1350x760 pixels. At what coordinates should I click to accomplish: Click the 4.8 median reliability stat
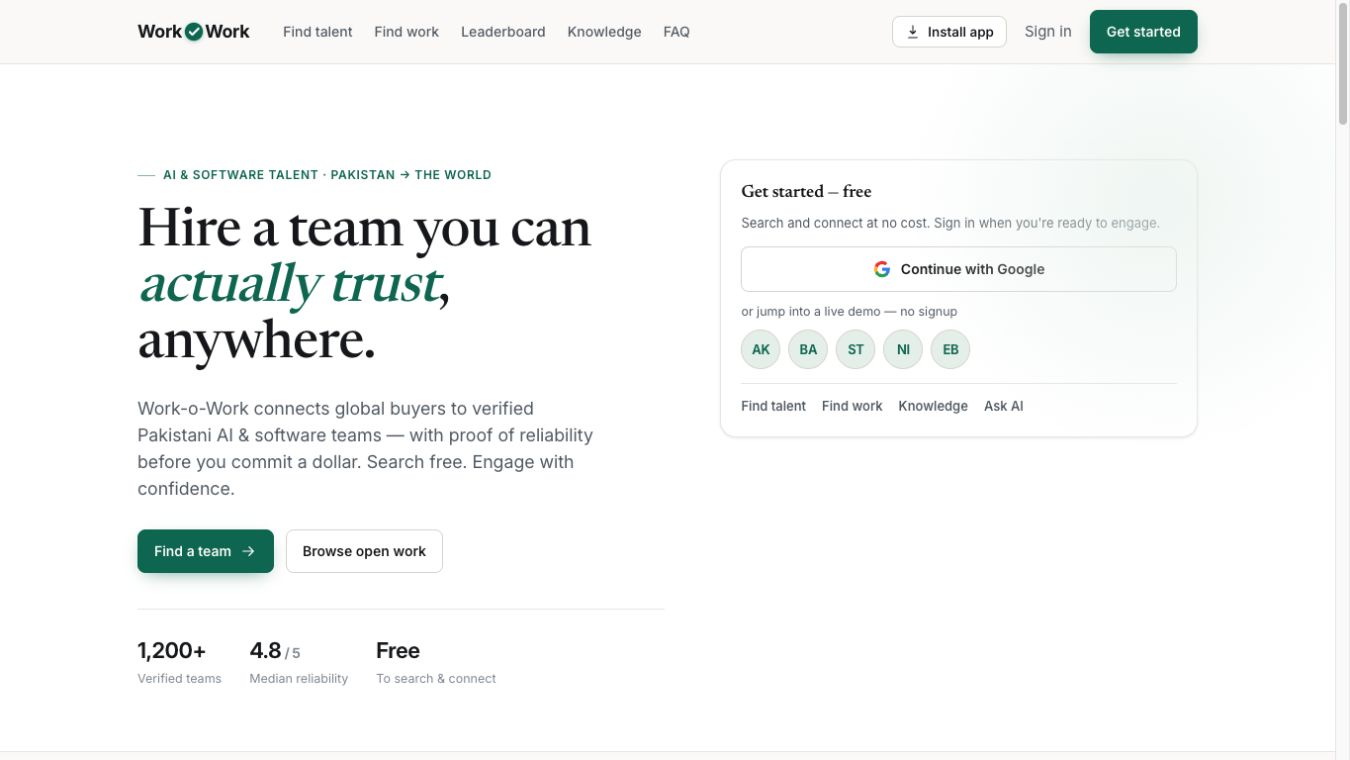(x=299, y=663)
